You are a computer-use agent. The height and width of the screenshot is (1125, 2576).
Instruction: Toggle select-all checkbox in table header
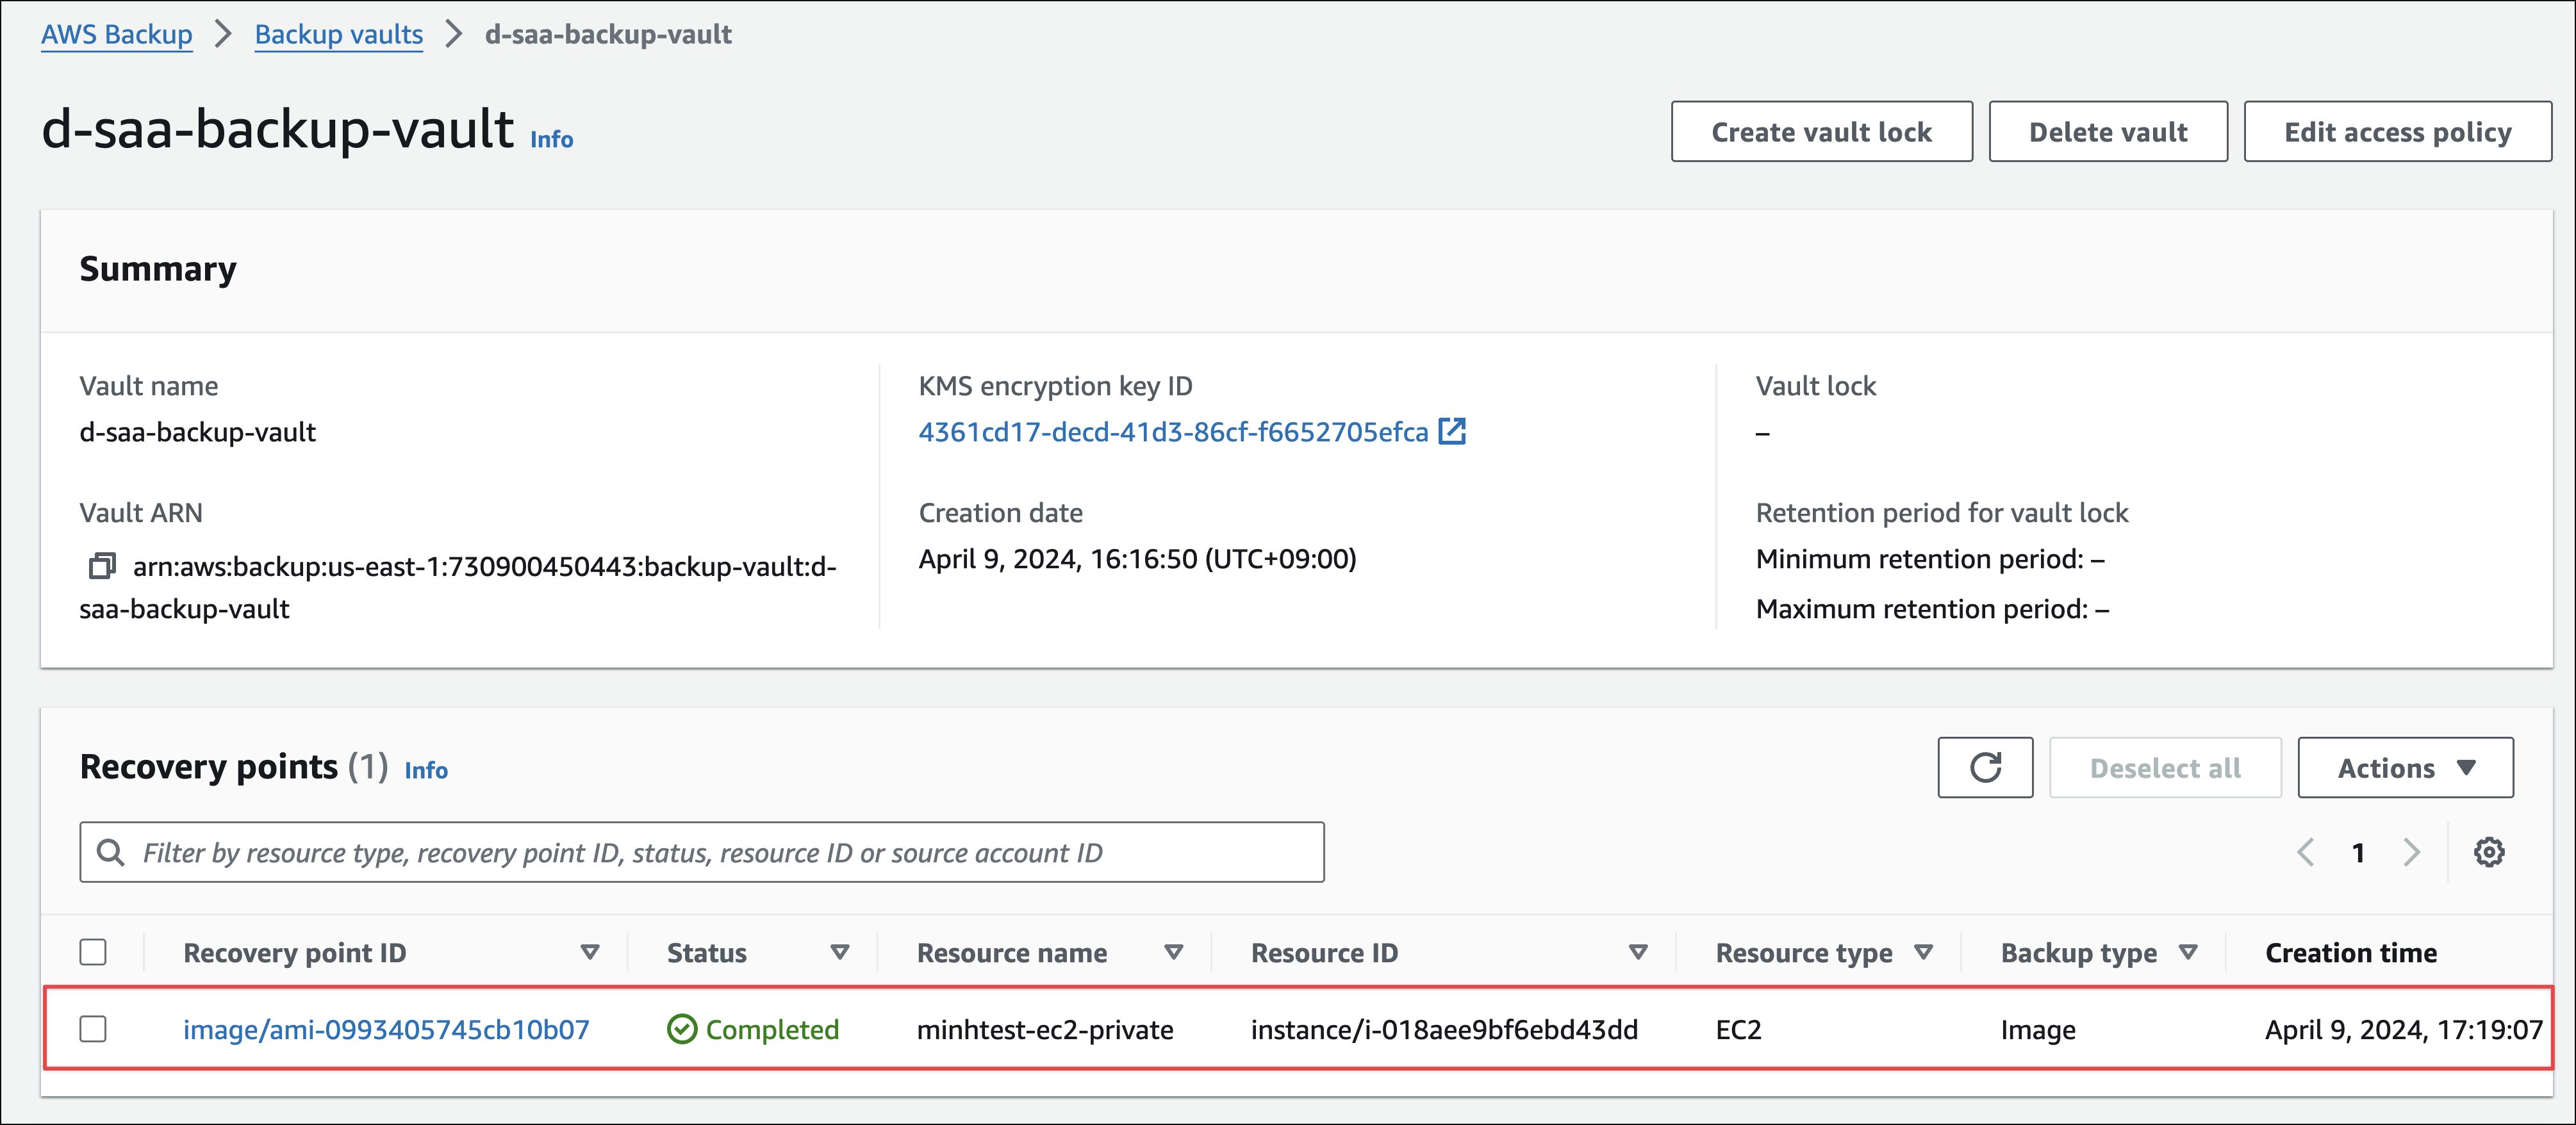(93, 952)
